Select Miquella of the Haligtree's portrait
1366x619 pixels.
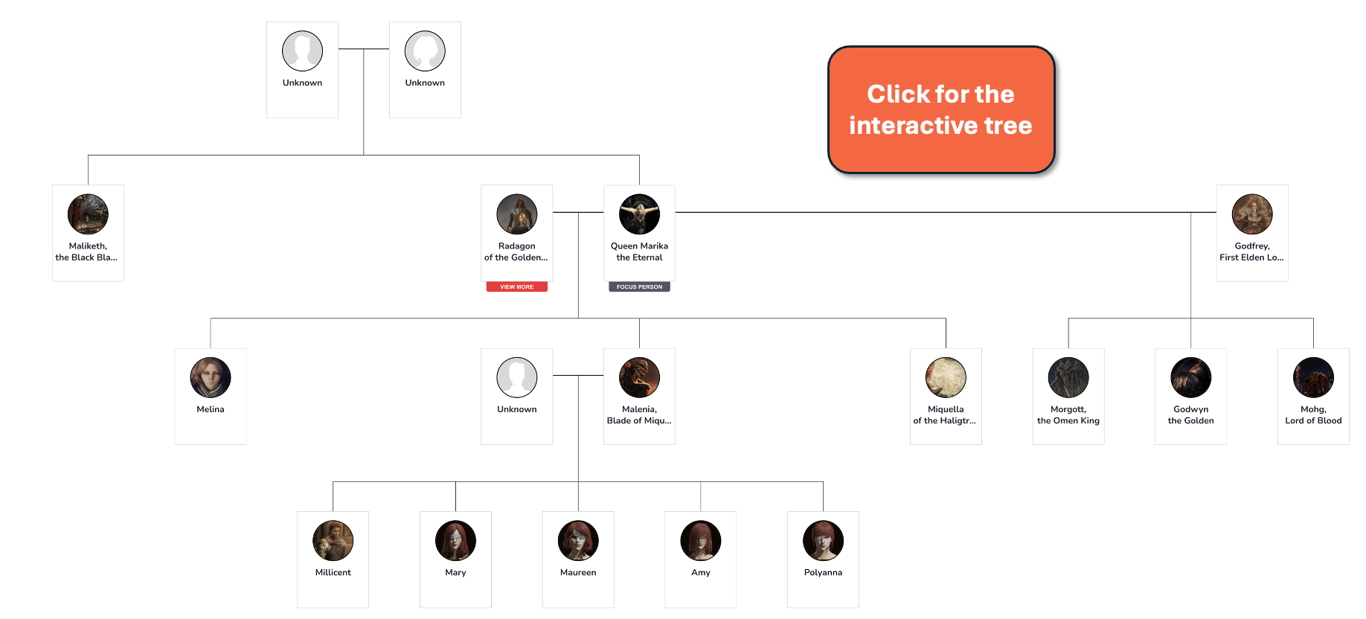tap(945, 377)
